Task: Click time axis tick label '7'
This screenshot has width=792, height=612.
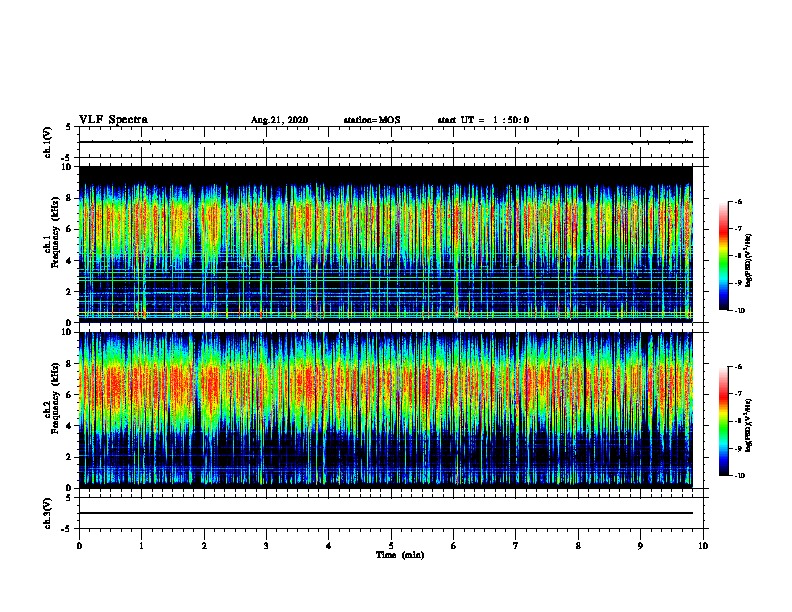Action: coord(516,545)
